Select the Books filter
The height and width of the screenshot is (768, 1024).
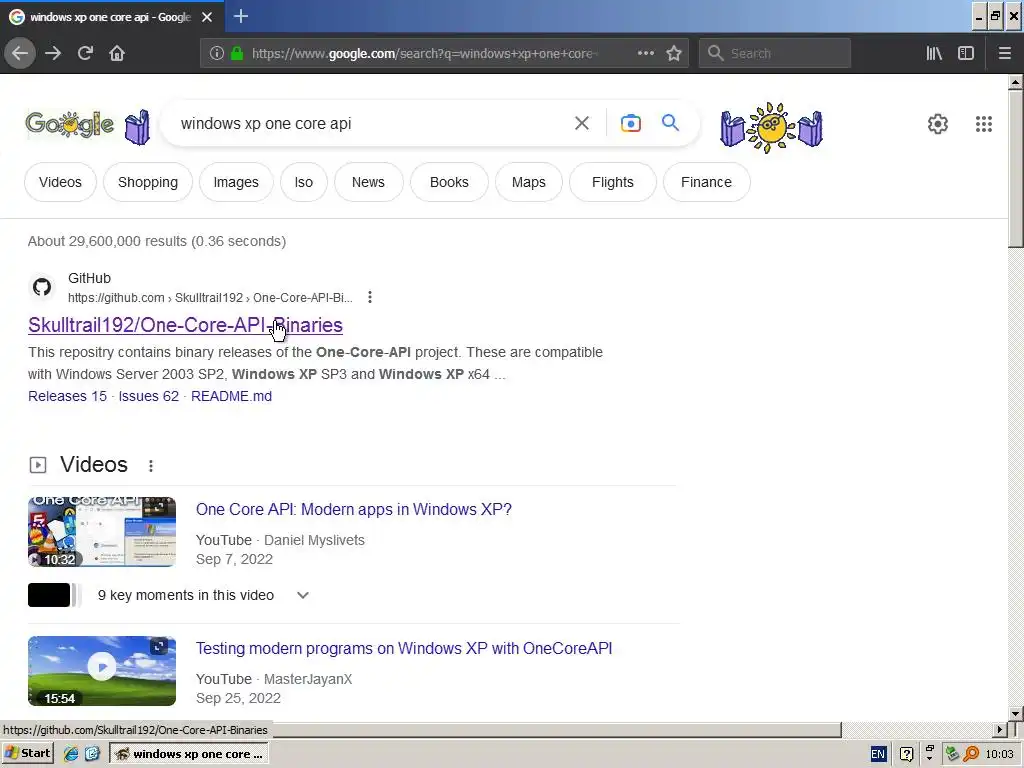(x=449, y=182)
